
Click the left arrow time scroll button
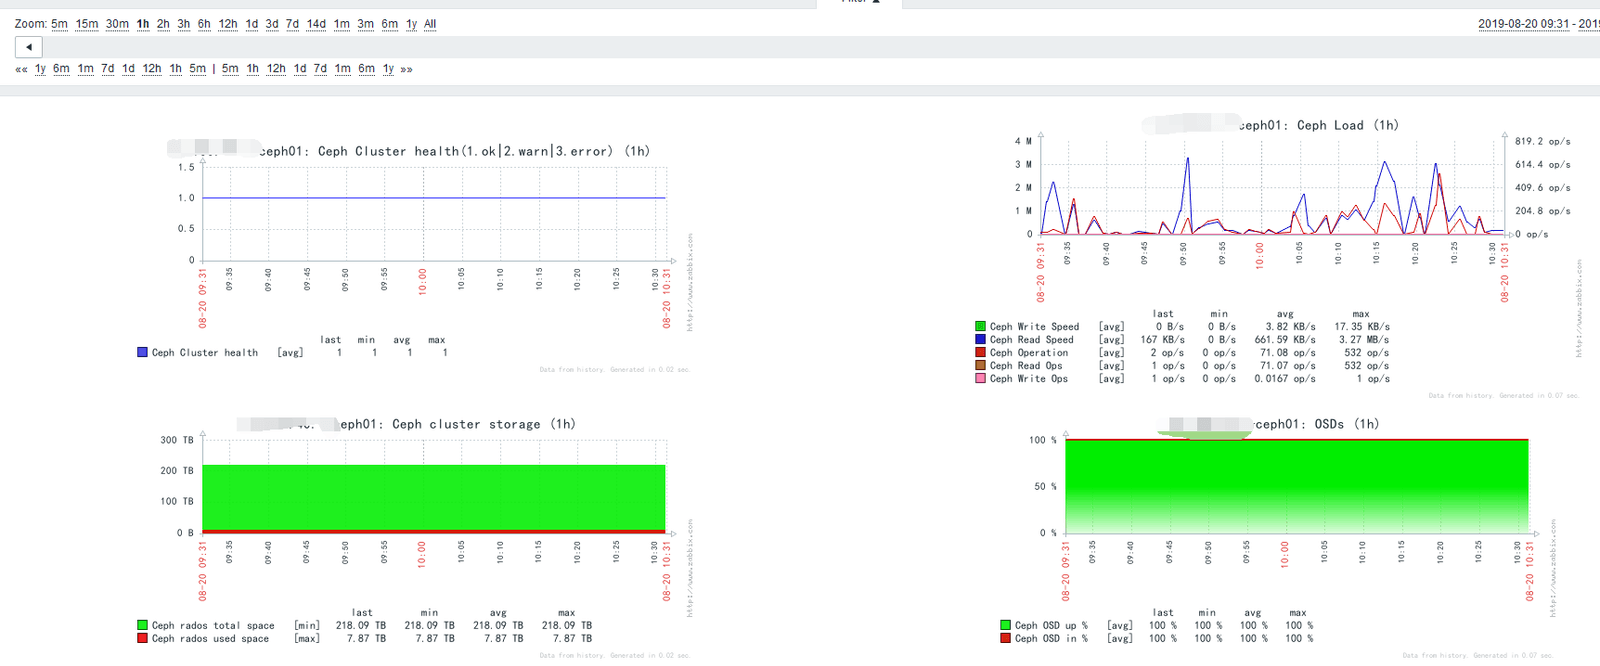click(28, 47)
